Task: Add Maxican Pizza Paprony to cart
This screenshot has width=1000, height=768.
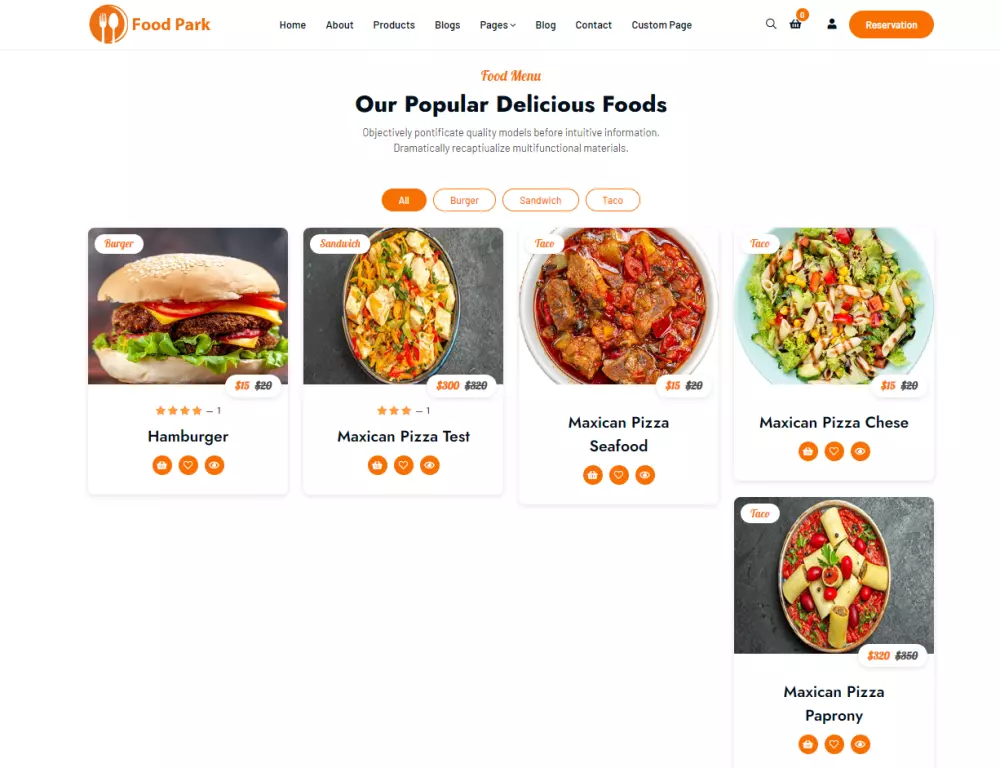Action: pos(808,744)
